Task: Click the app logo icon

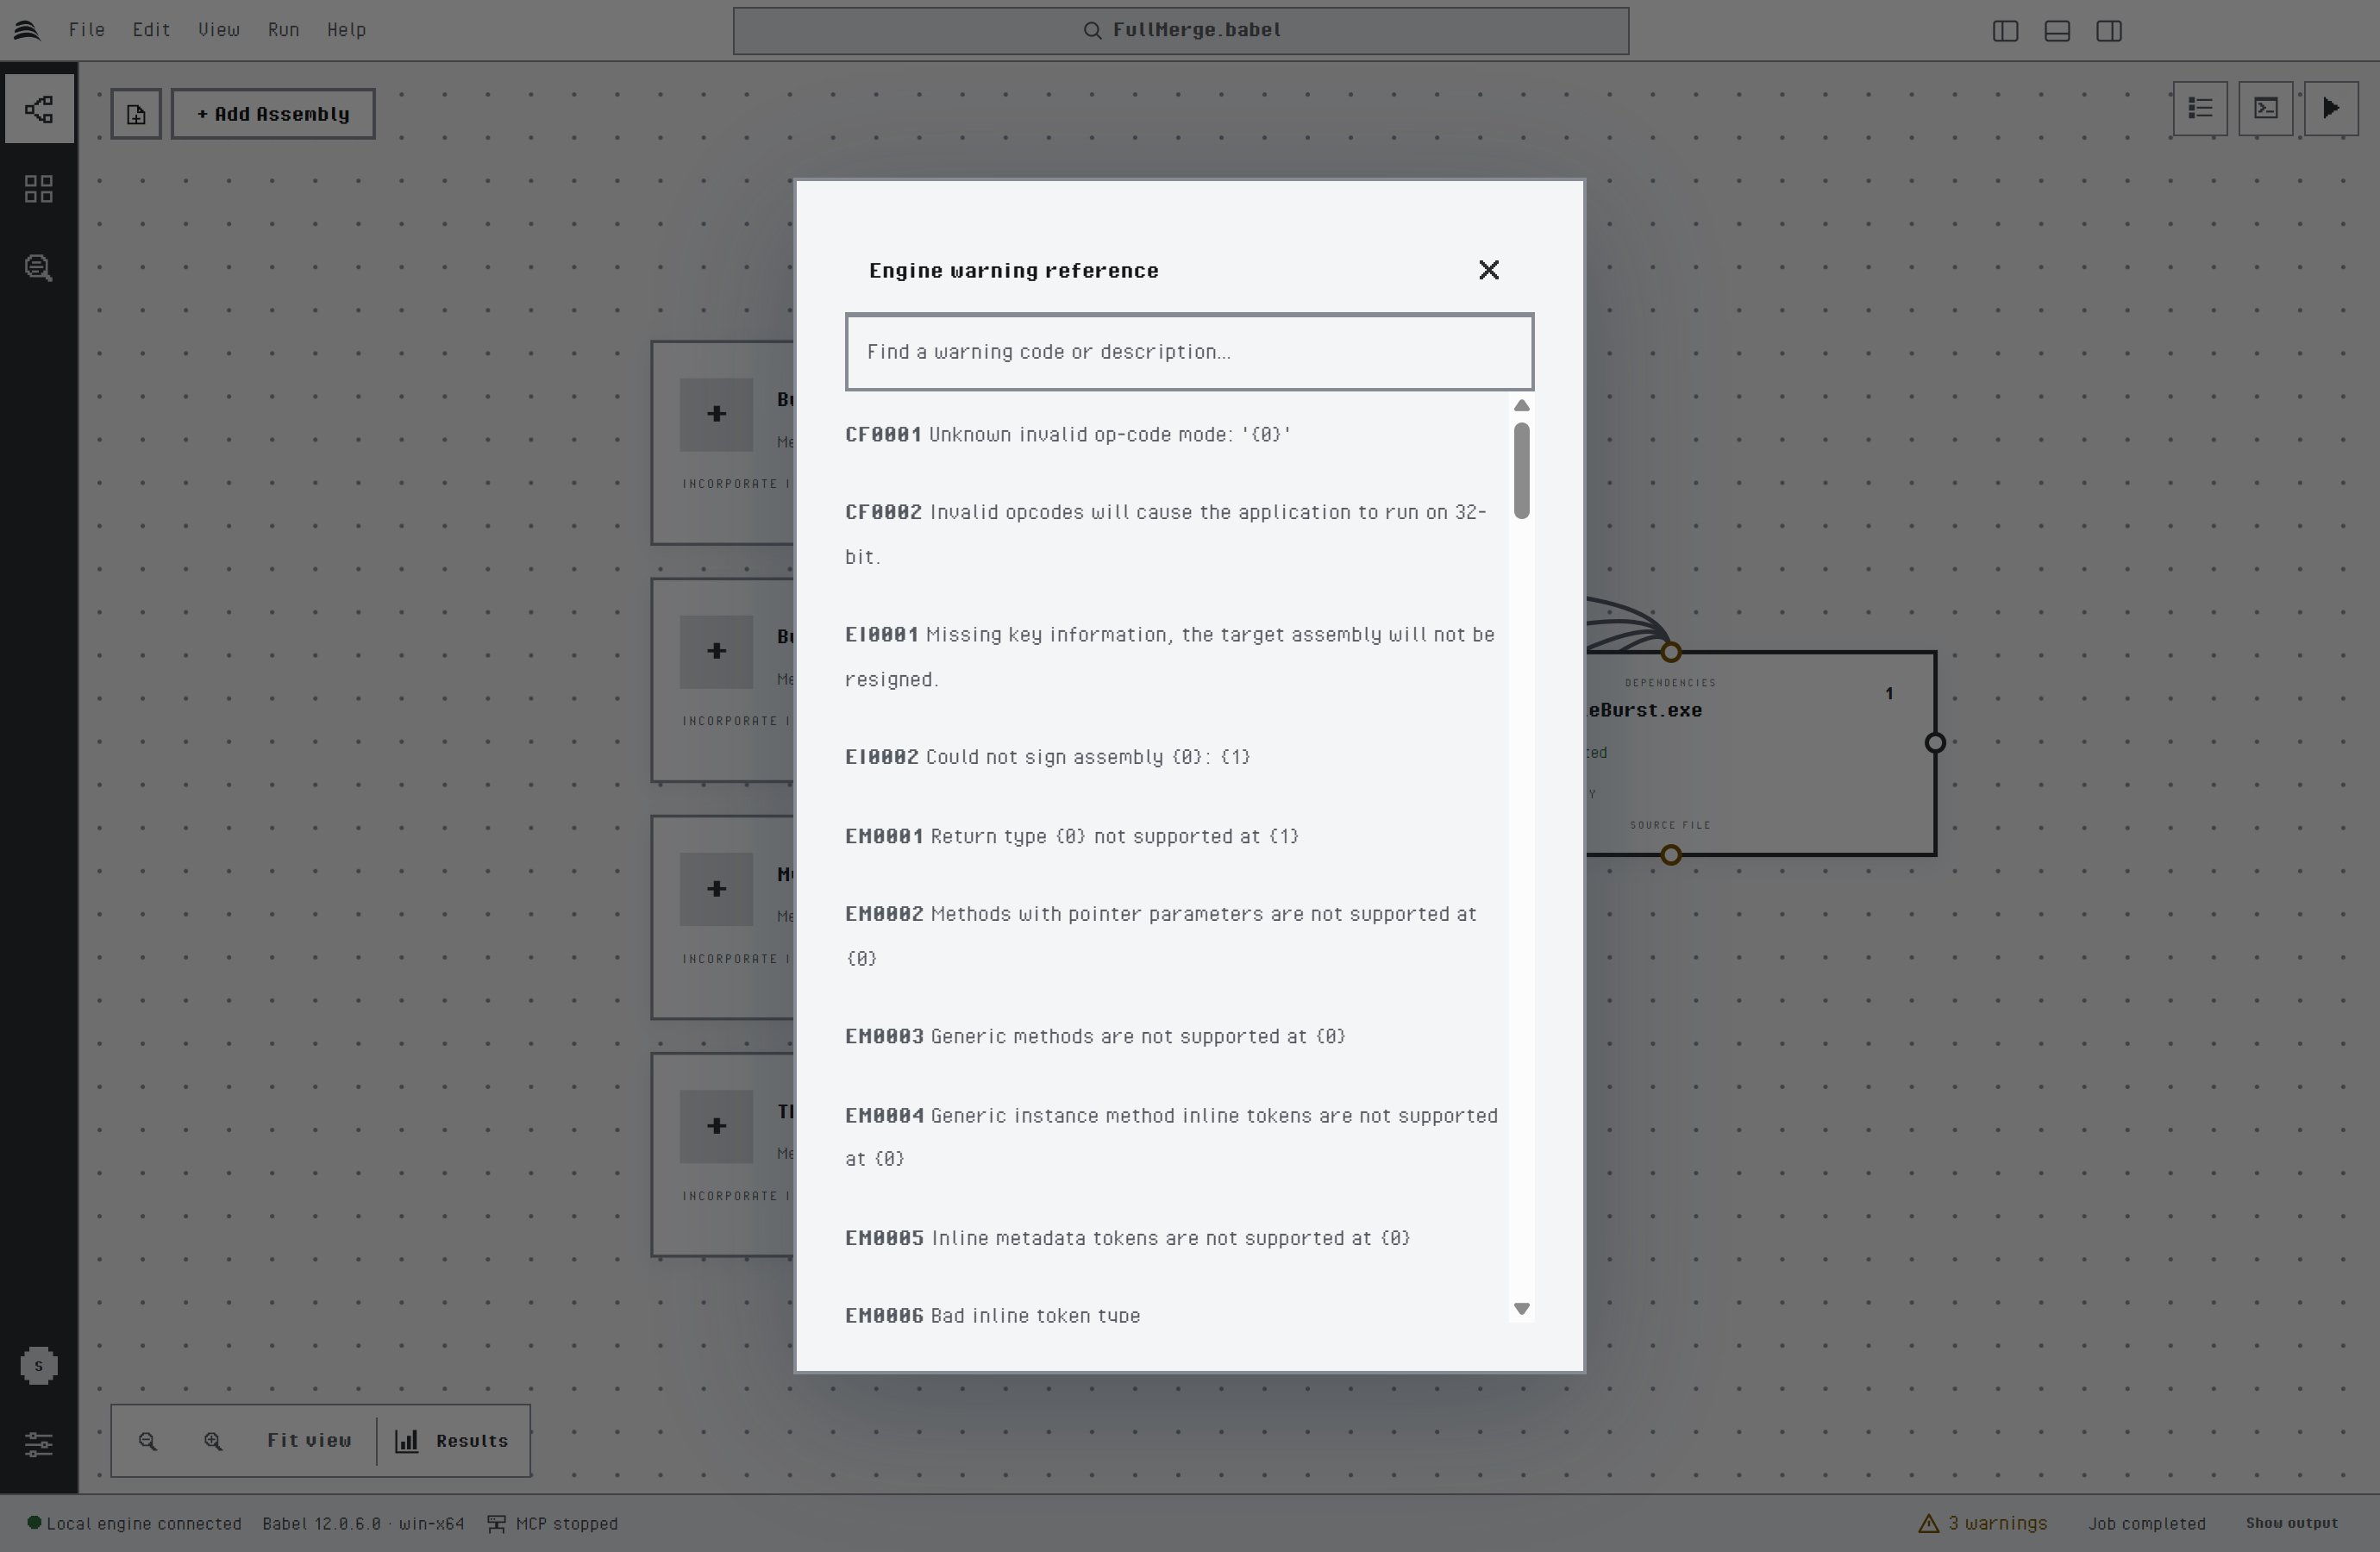Action: tap(27, 30)
